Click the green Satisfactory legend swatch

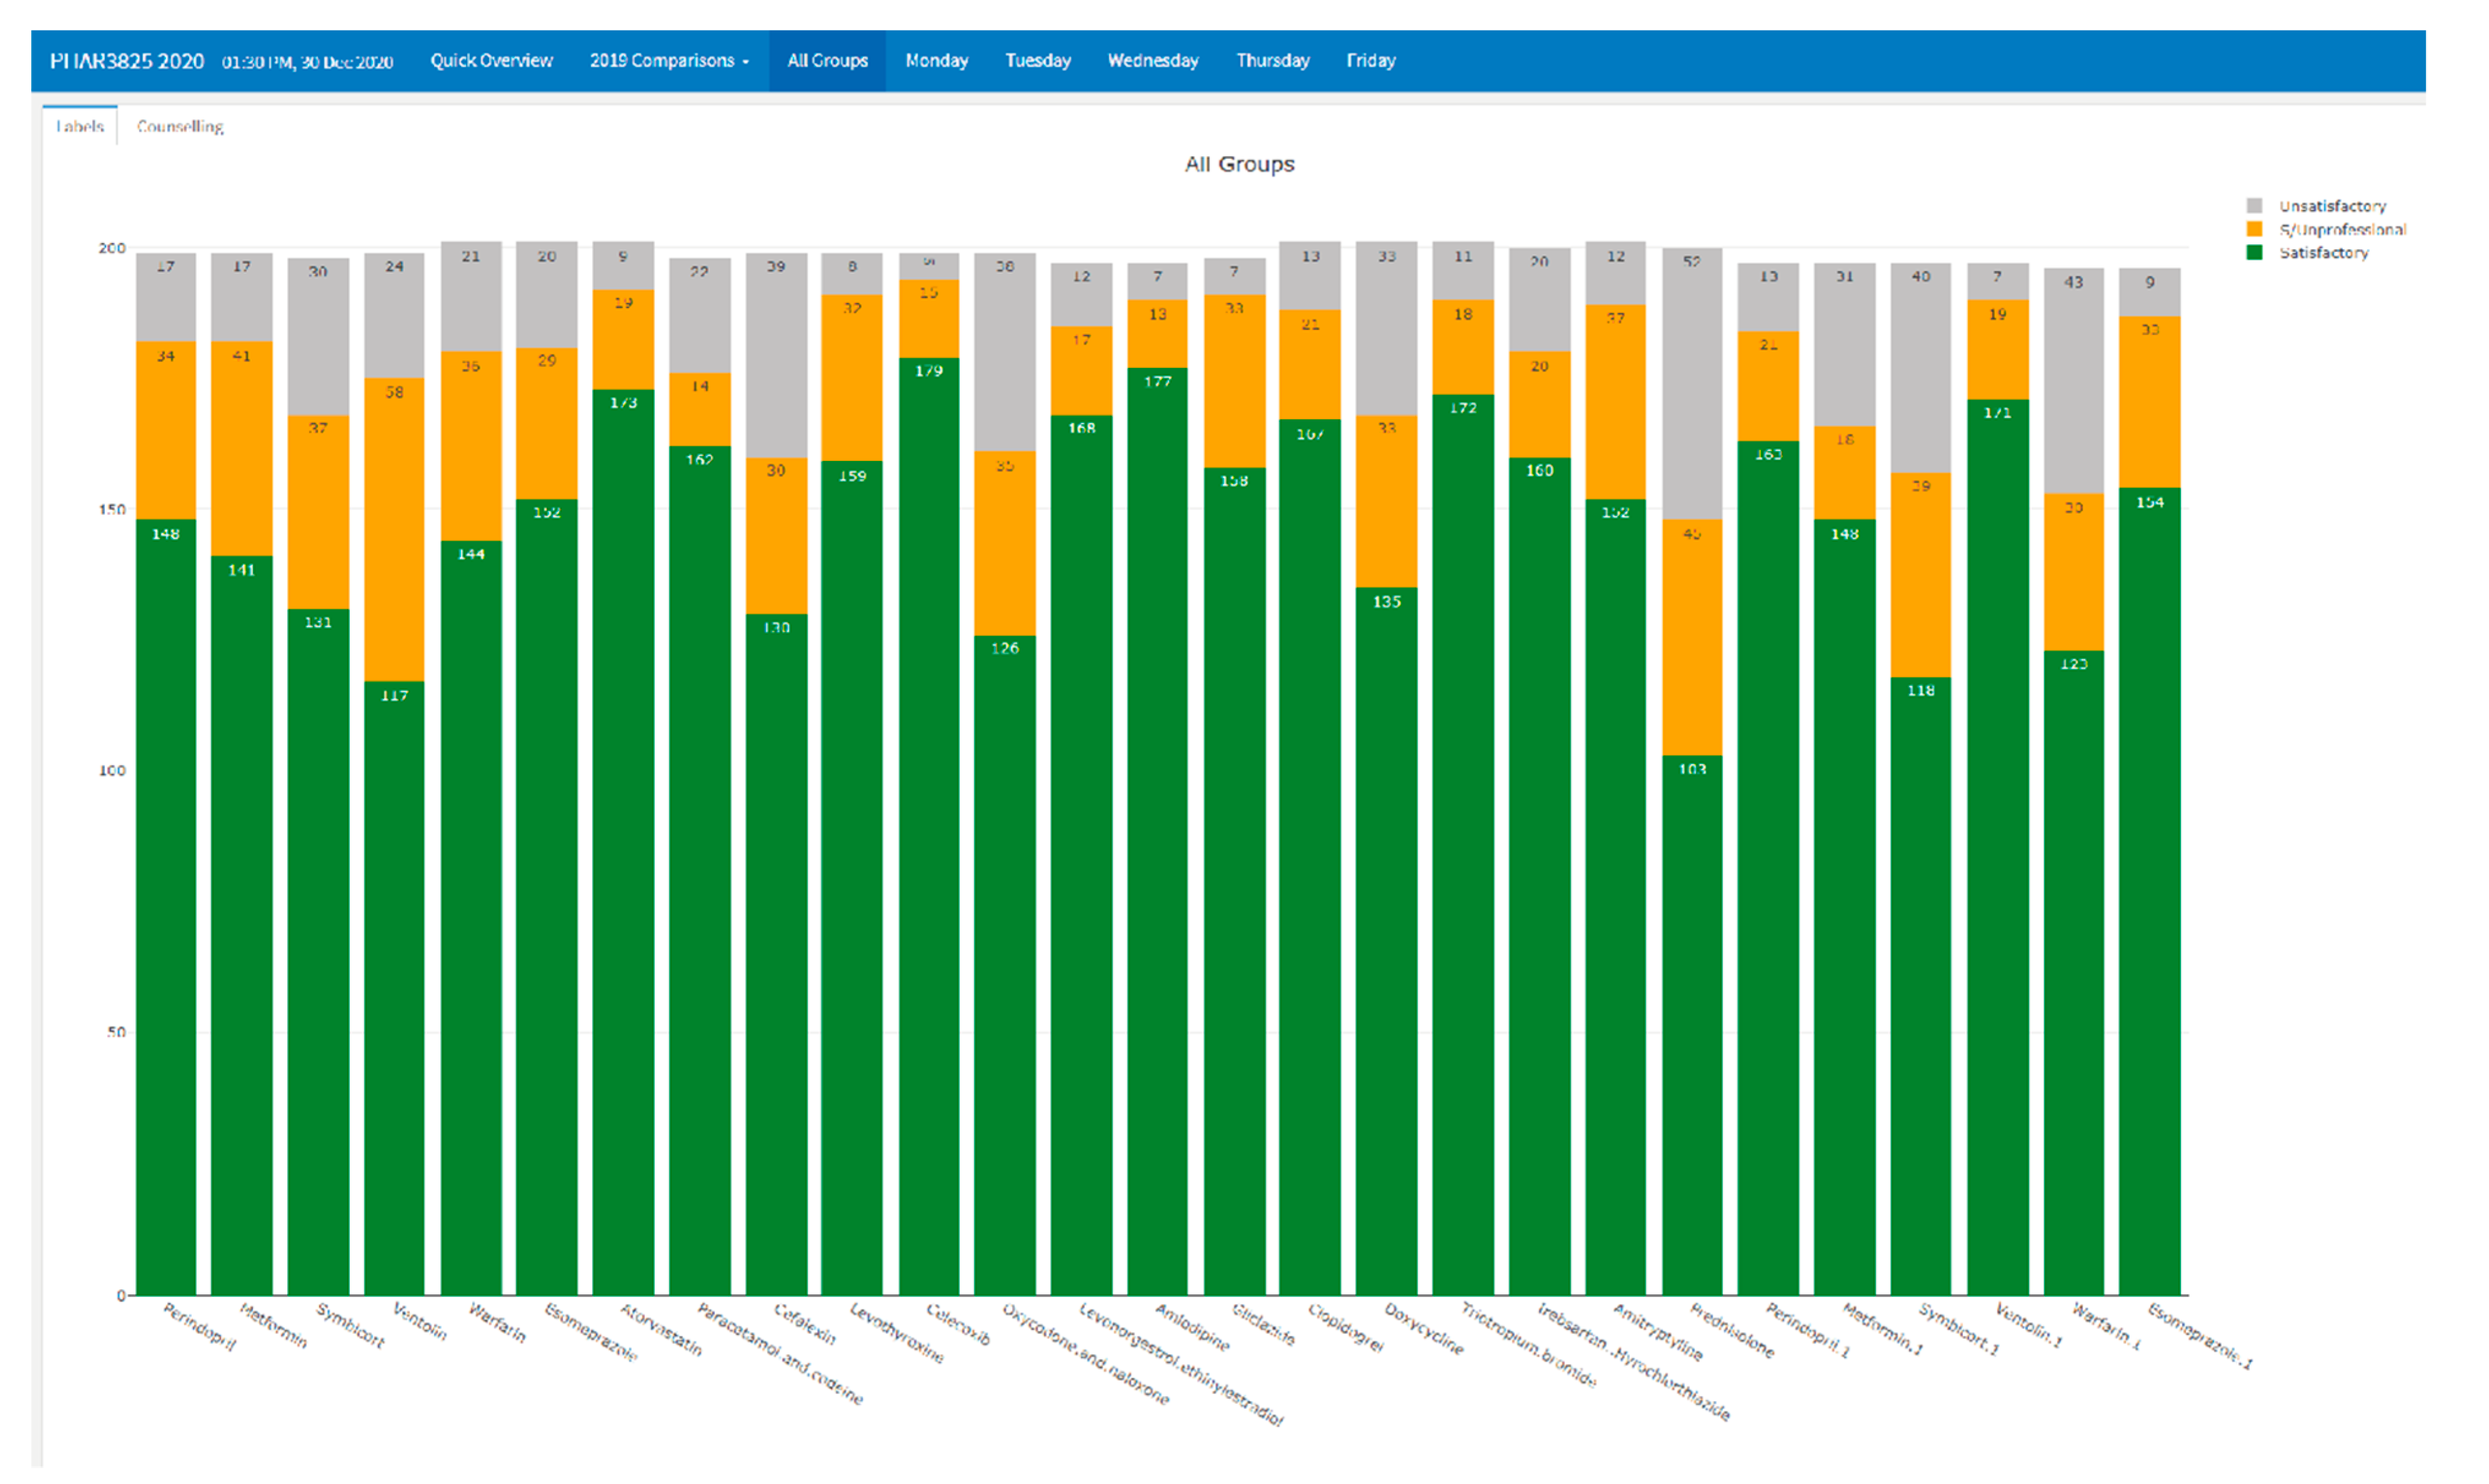[2254, 253]
